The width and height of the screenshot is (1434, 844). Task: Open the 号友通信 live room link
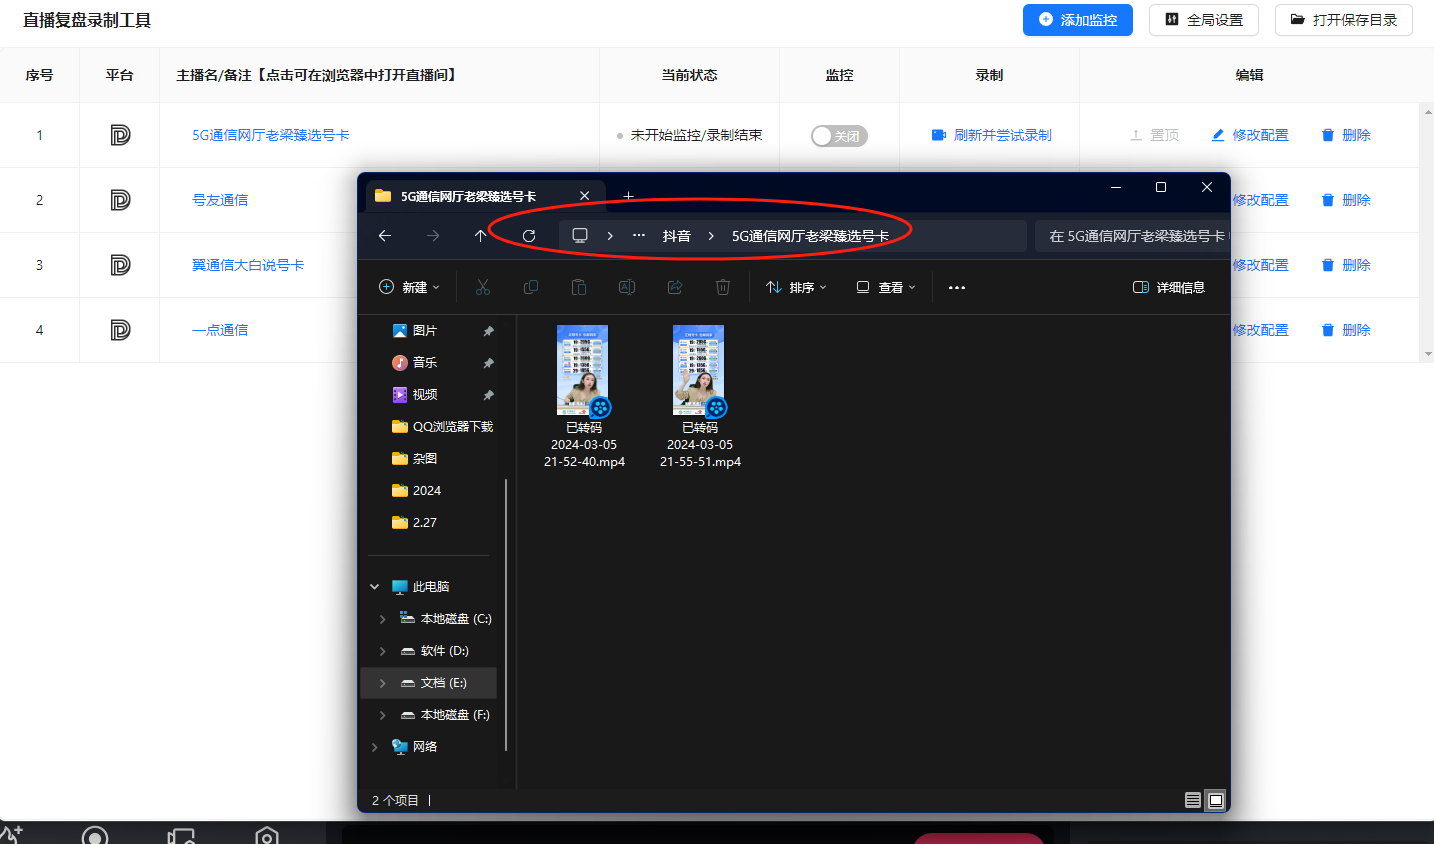220,200
